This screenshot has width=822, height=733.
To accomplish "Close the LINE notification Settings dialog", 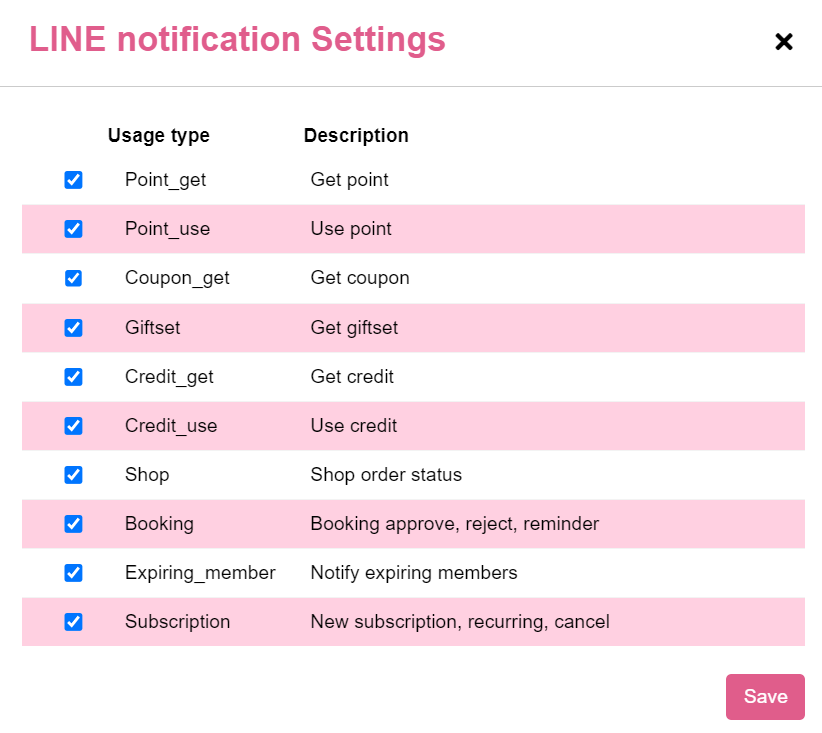I will pos(784,41).
